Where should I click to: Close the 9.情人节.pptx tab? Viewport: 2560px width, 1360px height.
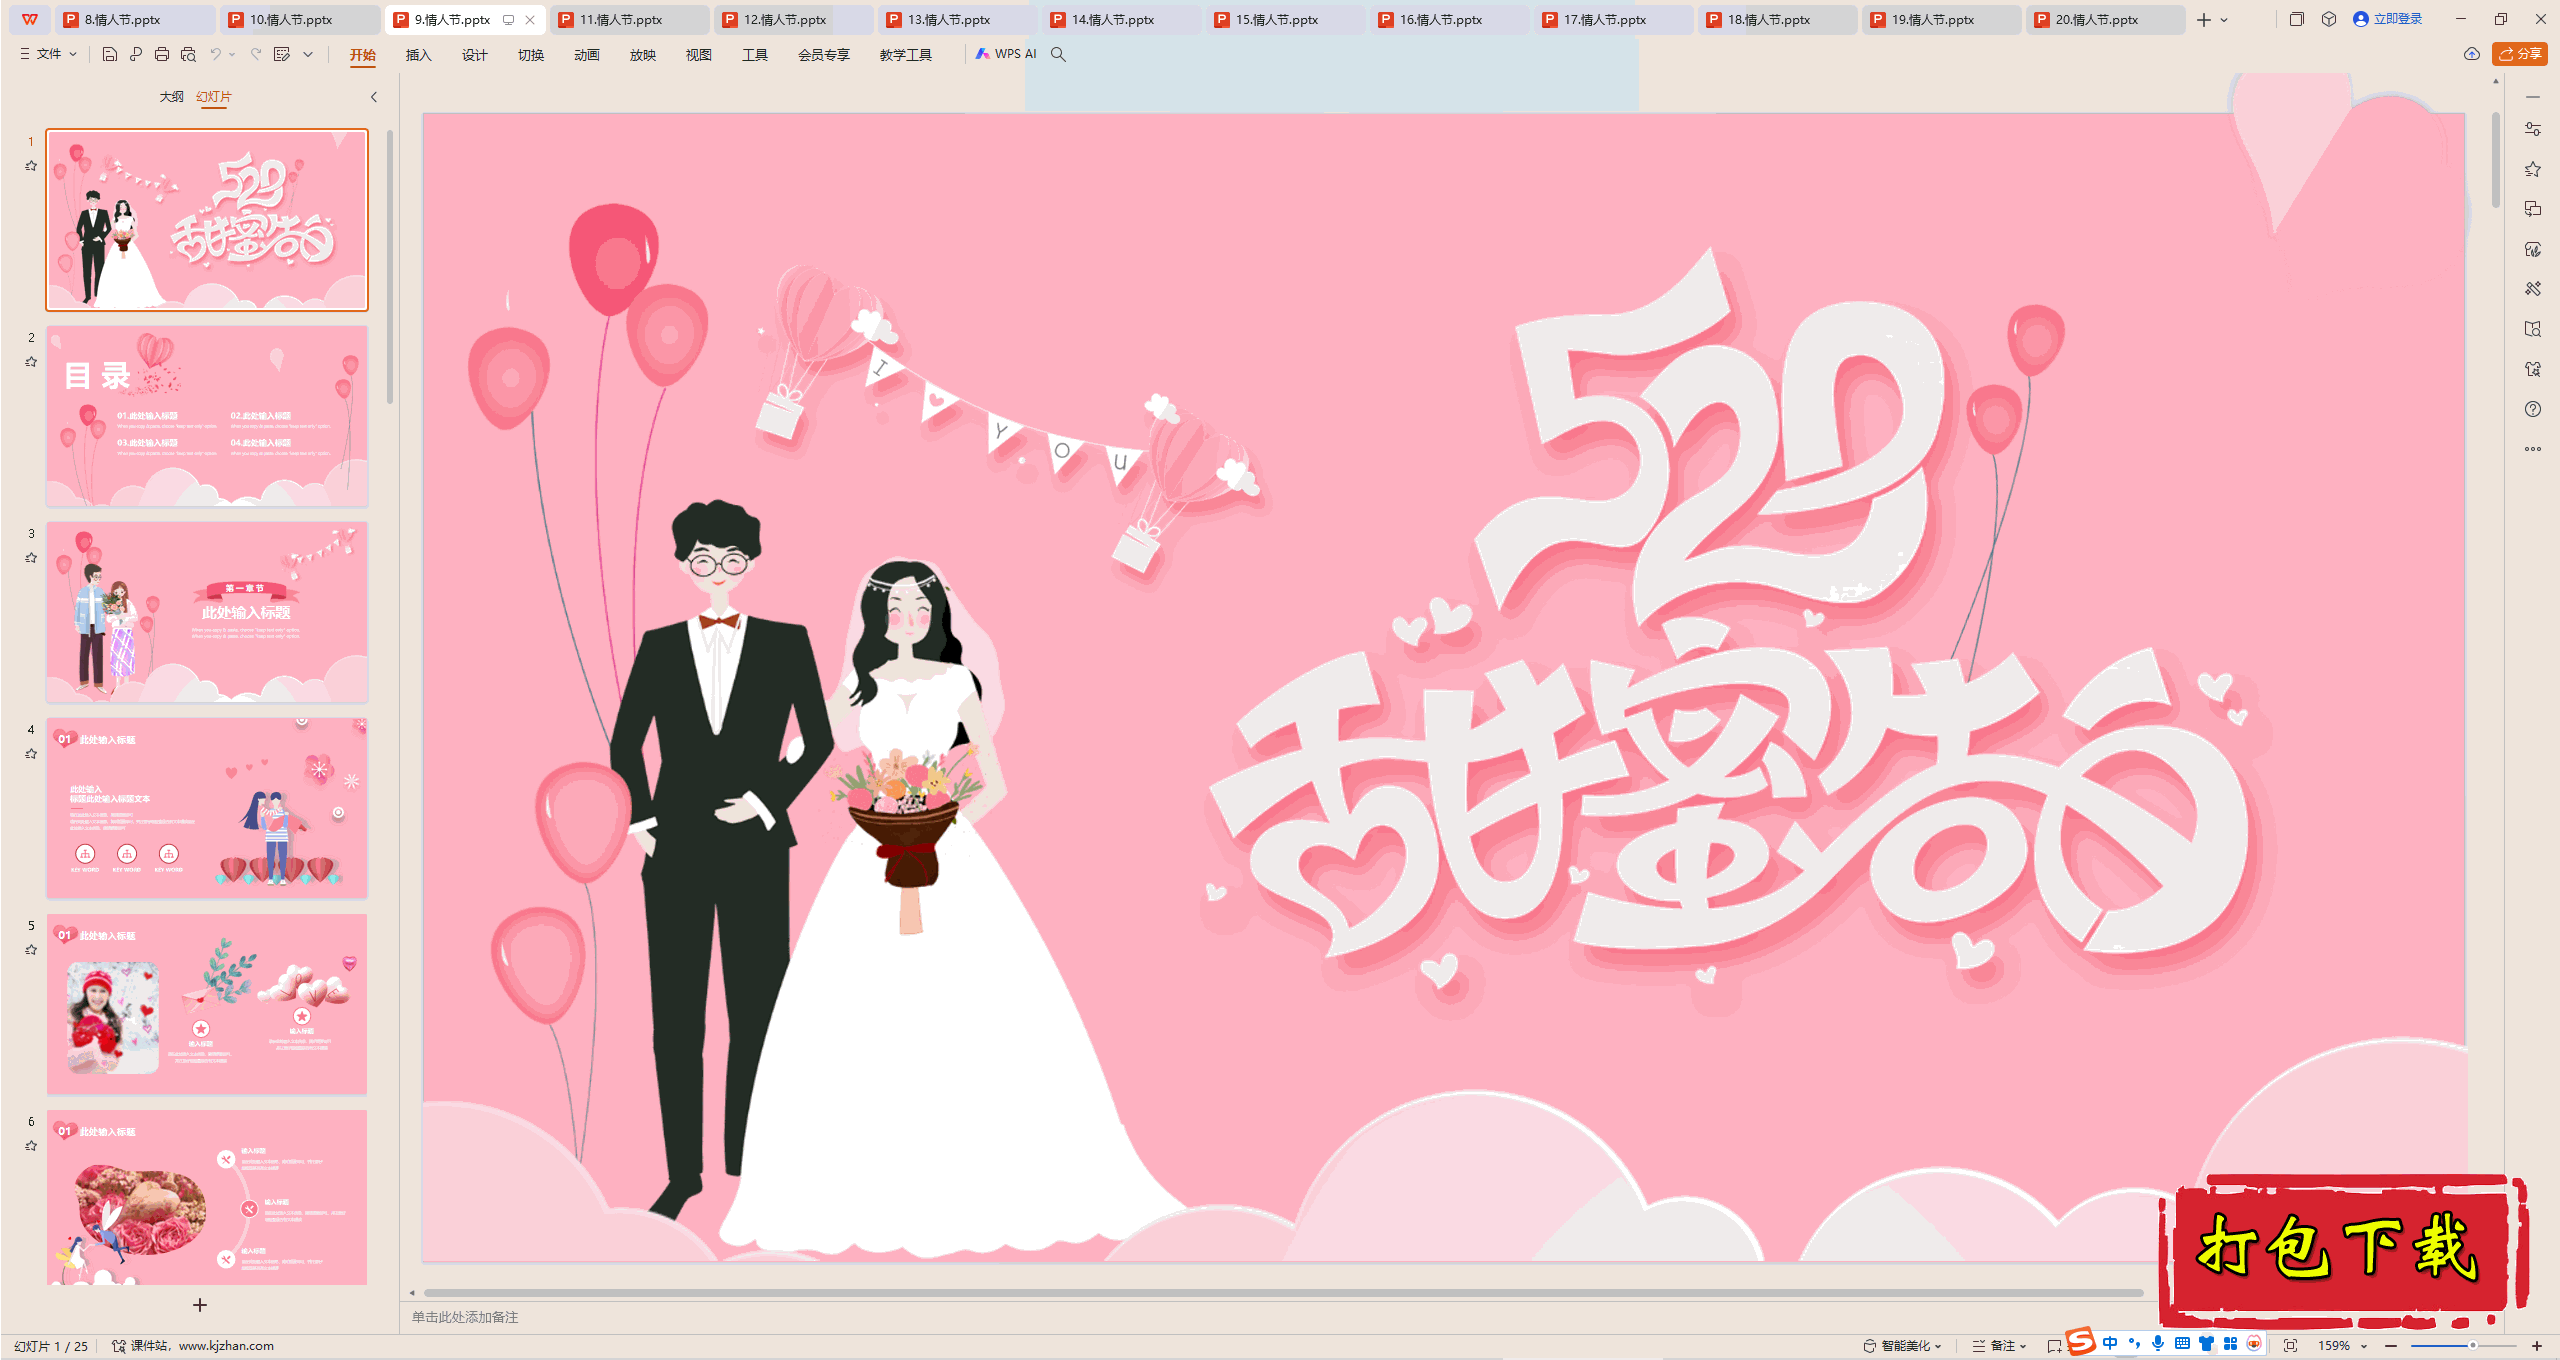(530, 20)
